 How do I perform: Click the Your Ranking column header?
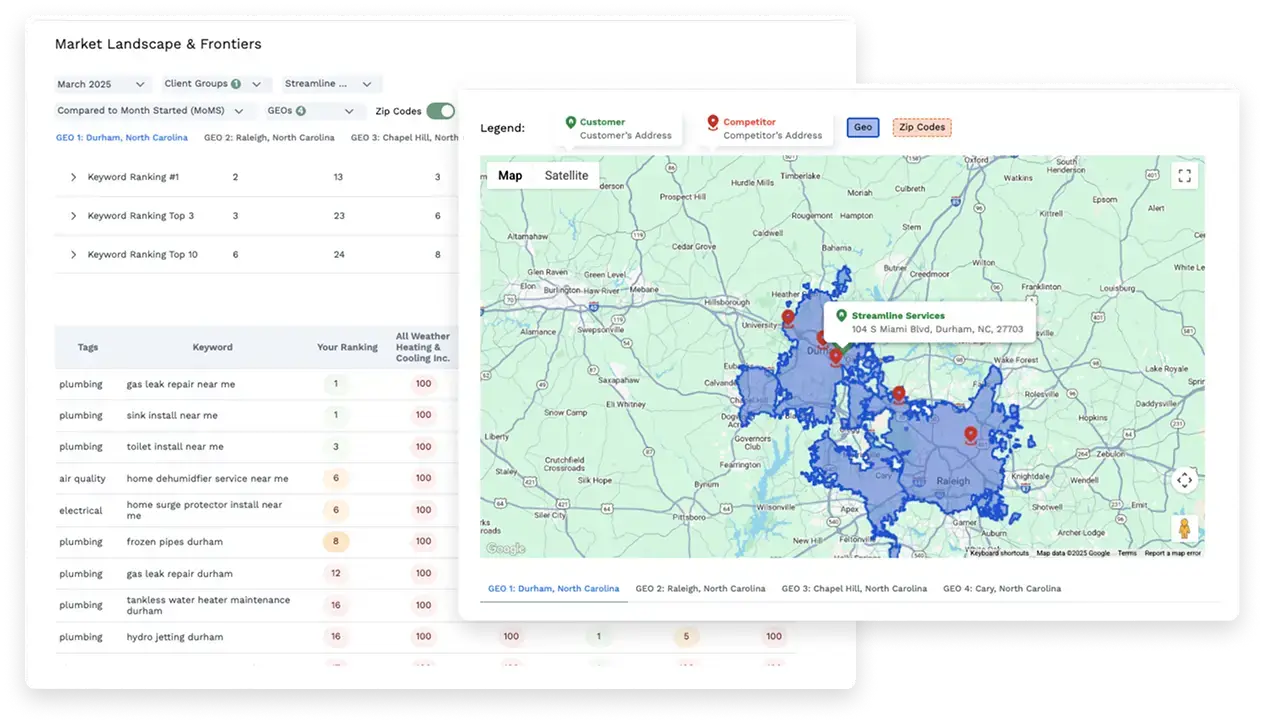click(x=347, y=348)
